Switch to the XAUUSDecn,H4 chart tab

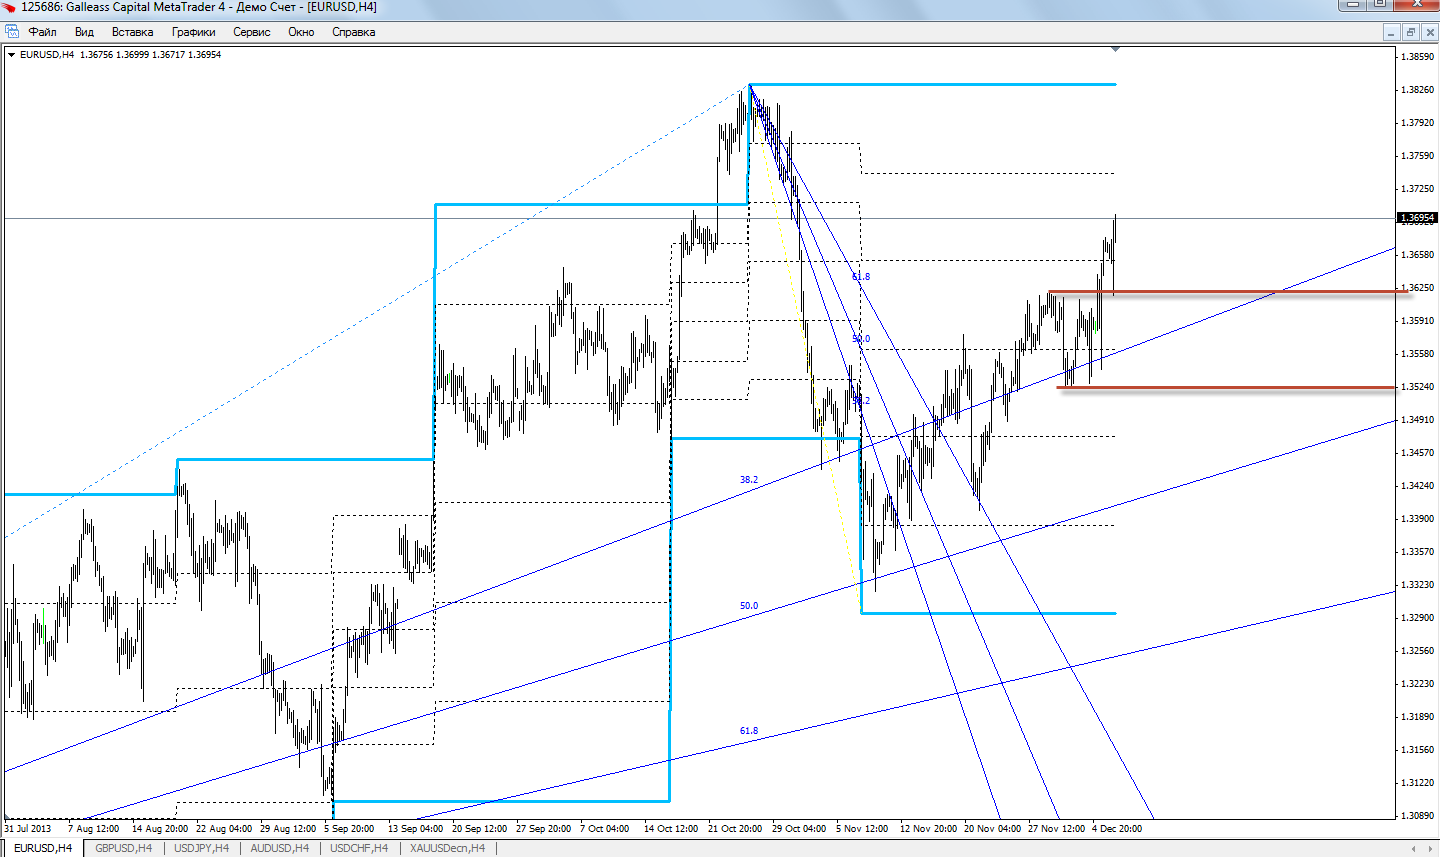(446, 848)
